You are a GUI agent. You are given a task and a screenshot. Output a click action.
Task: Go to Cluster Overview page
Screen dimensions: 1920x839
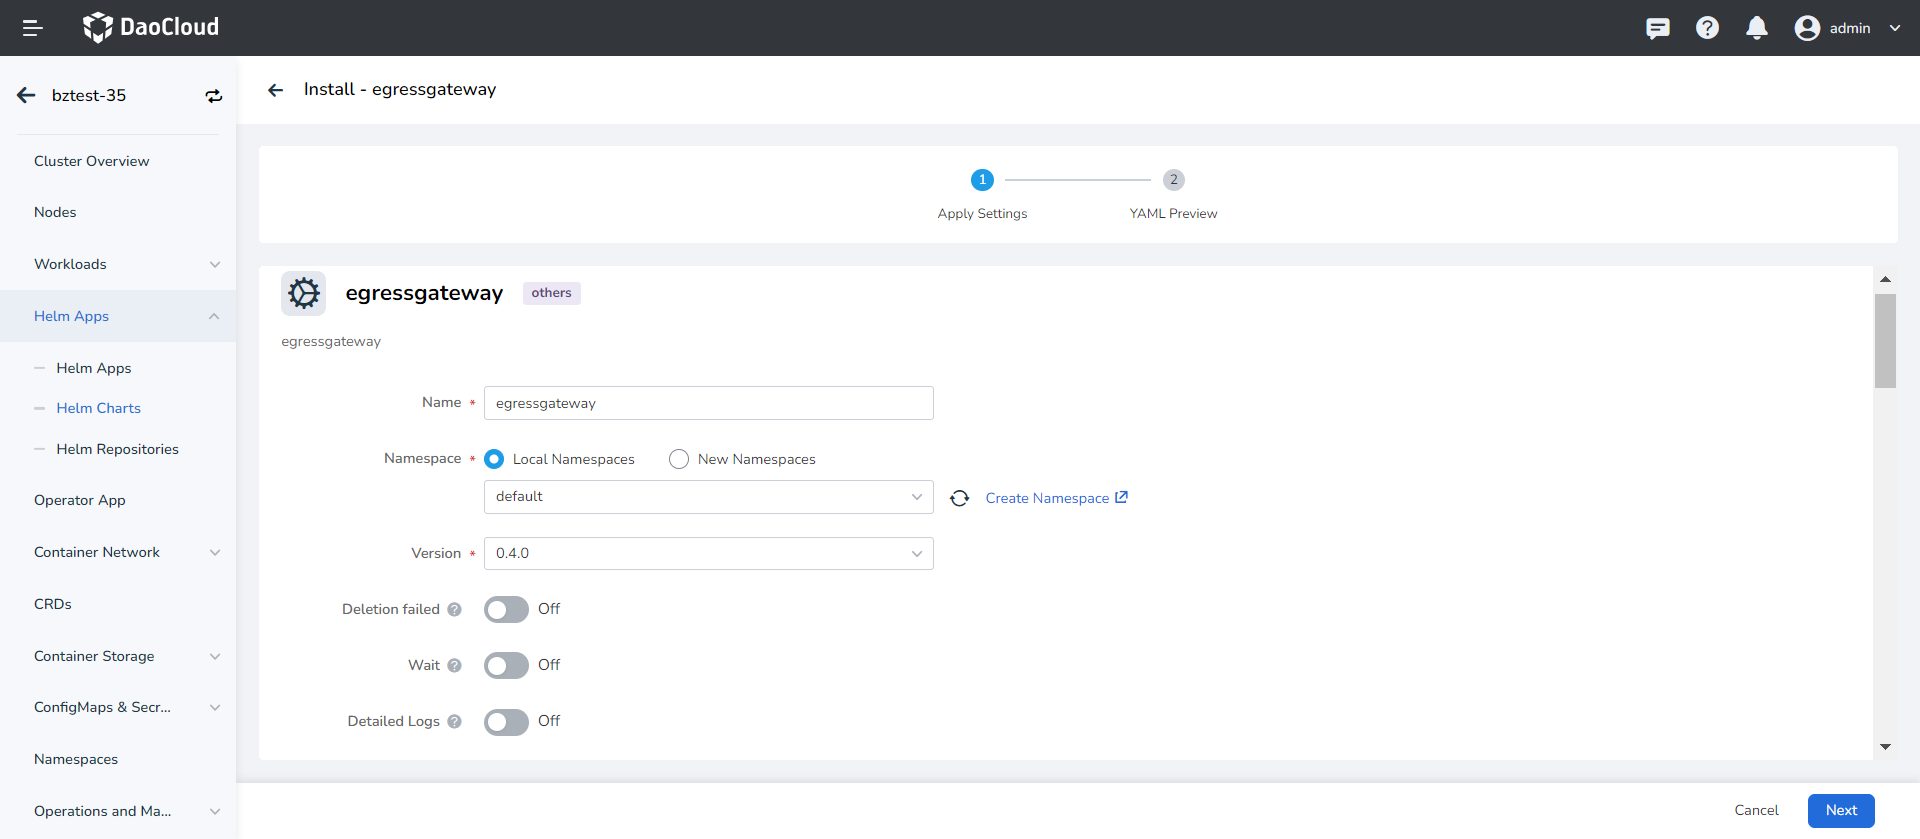tap(91, 161)
